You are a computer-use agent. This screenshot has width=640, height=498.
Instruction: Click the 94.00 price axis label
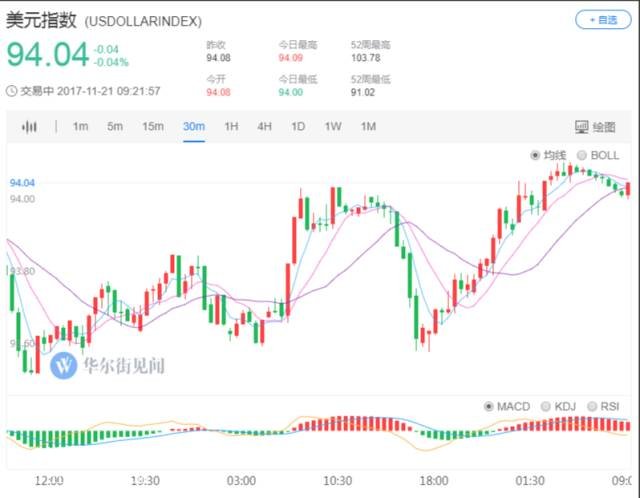(x=22, y=199)
